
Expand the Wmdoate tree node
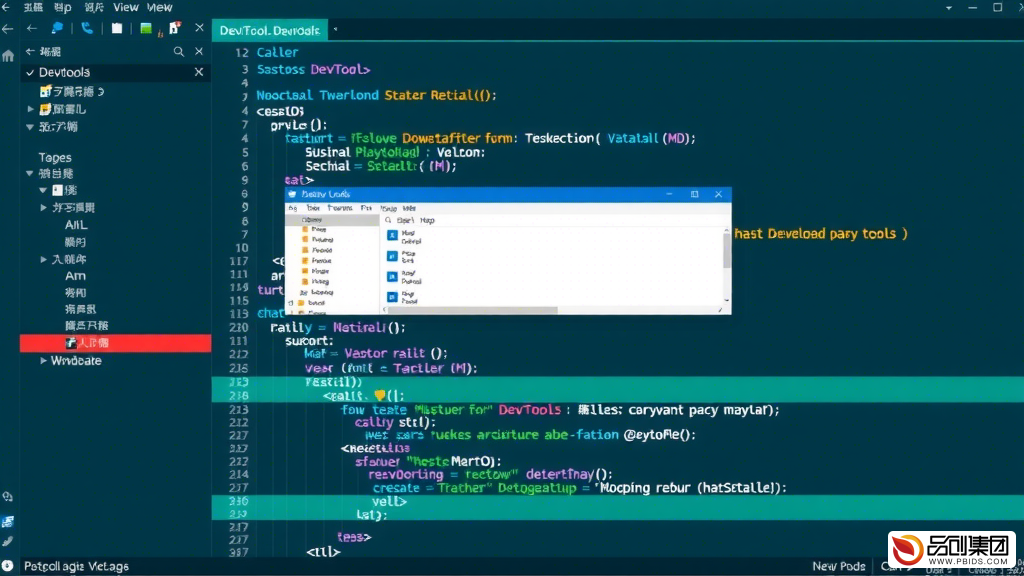click(43, 360)
